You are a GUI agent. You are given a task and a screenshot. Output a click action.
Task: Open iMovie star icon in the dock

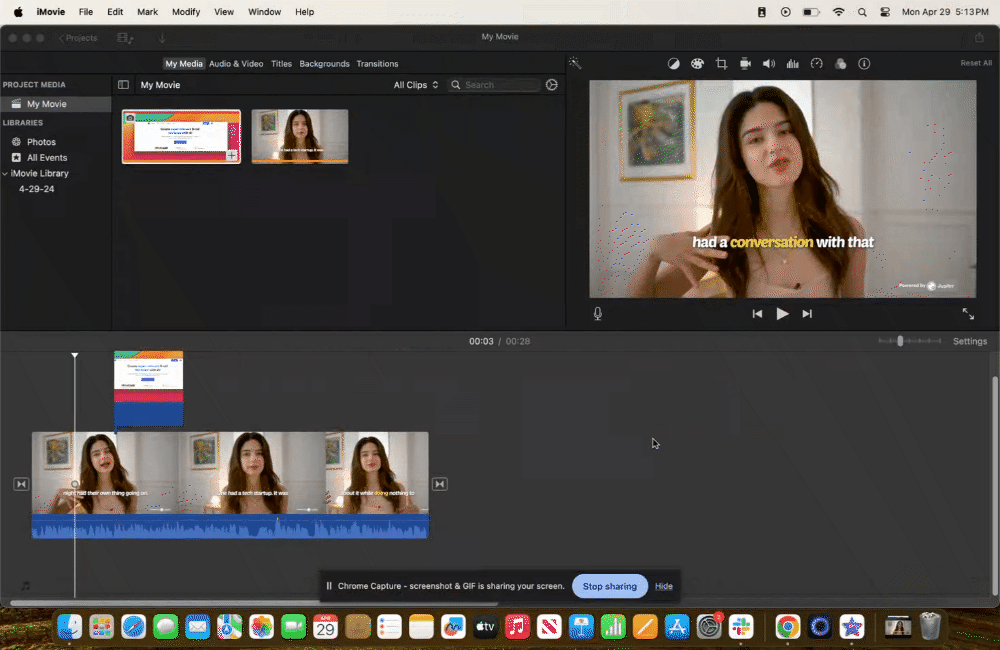point(852,627)
